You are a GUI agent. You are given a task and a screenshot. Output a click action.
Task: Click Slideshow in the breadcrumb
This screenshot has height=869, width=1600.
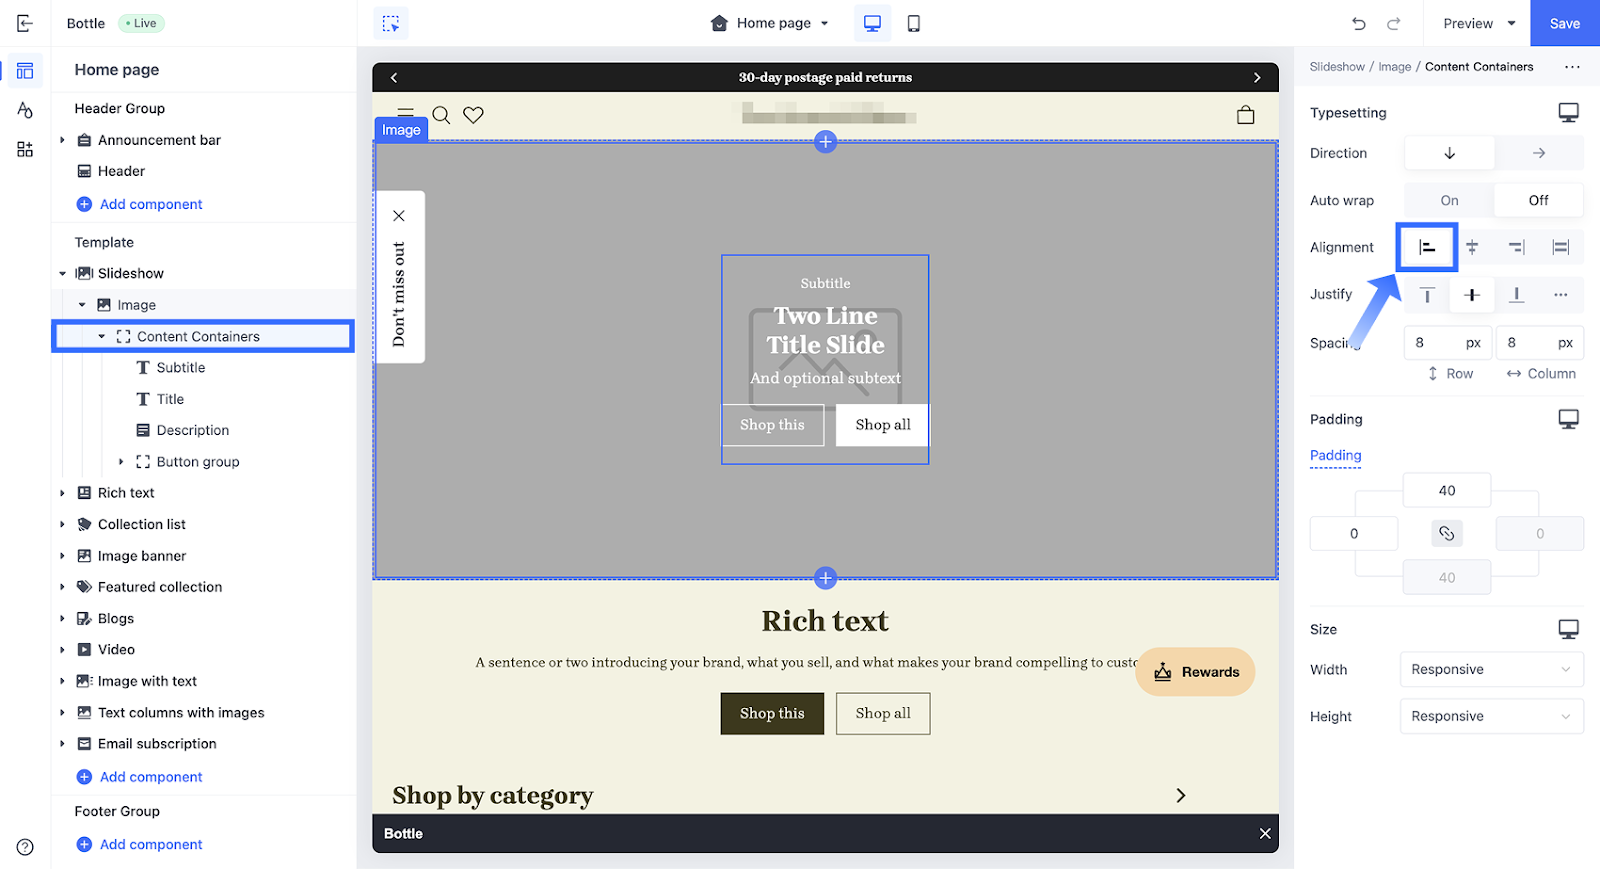(x=1337, y=67)
